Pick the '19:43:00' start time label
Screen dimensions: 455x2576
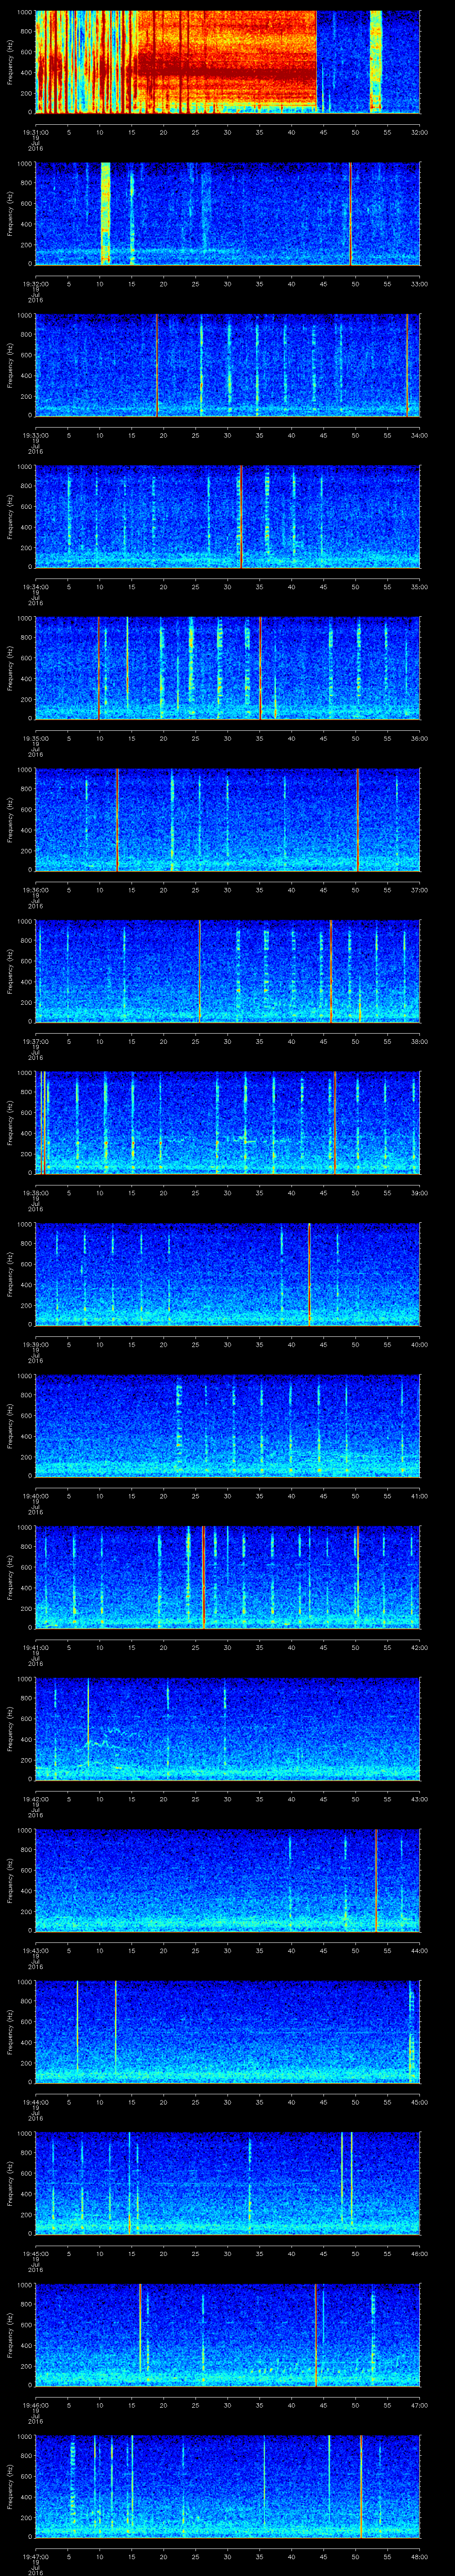[35, 1950]
